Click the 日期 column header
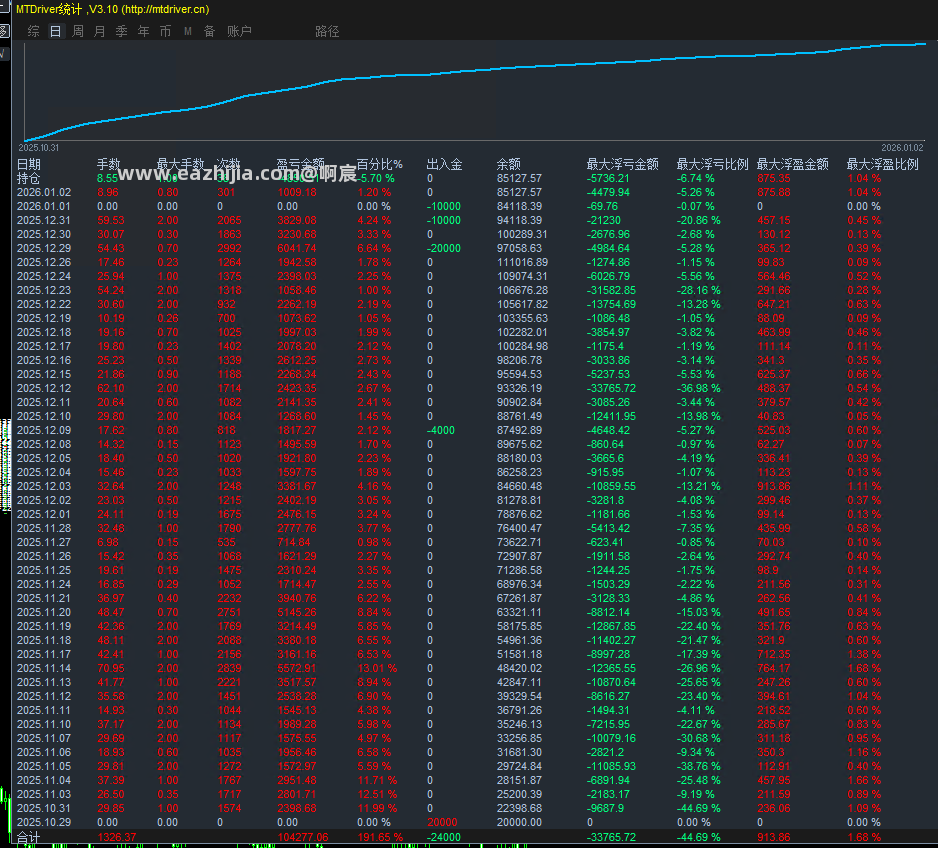The width and height of the screenshot is (938, 848). pyautogui.click(x=29, y=164)
